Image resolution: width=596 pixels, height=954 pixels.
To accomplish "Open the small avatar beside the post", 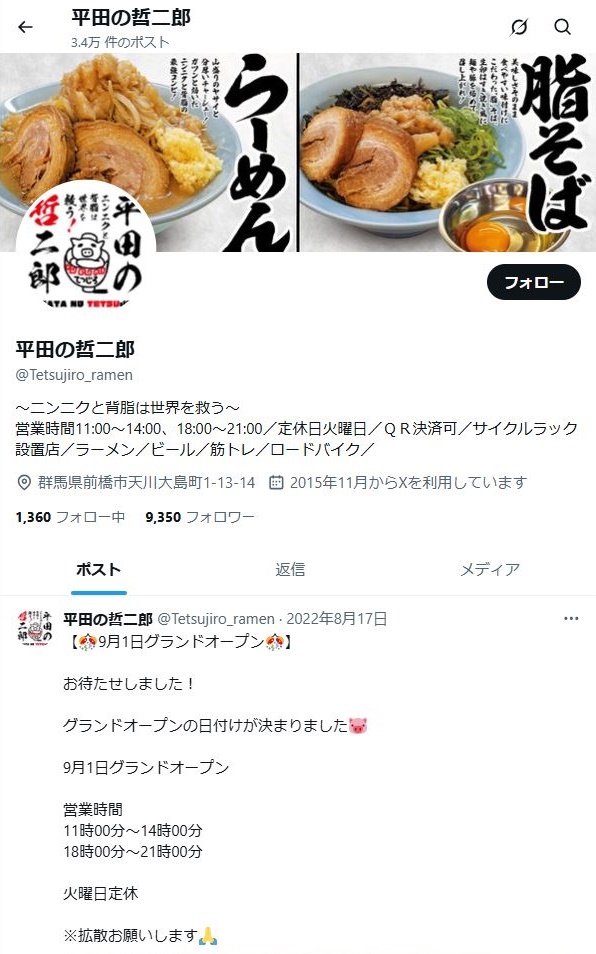I will [x=35, y=627].
